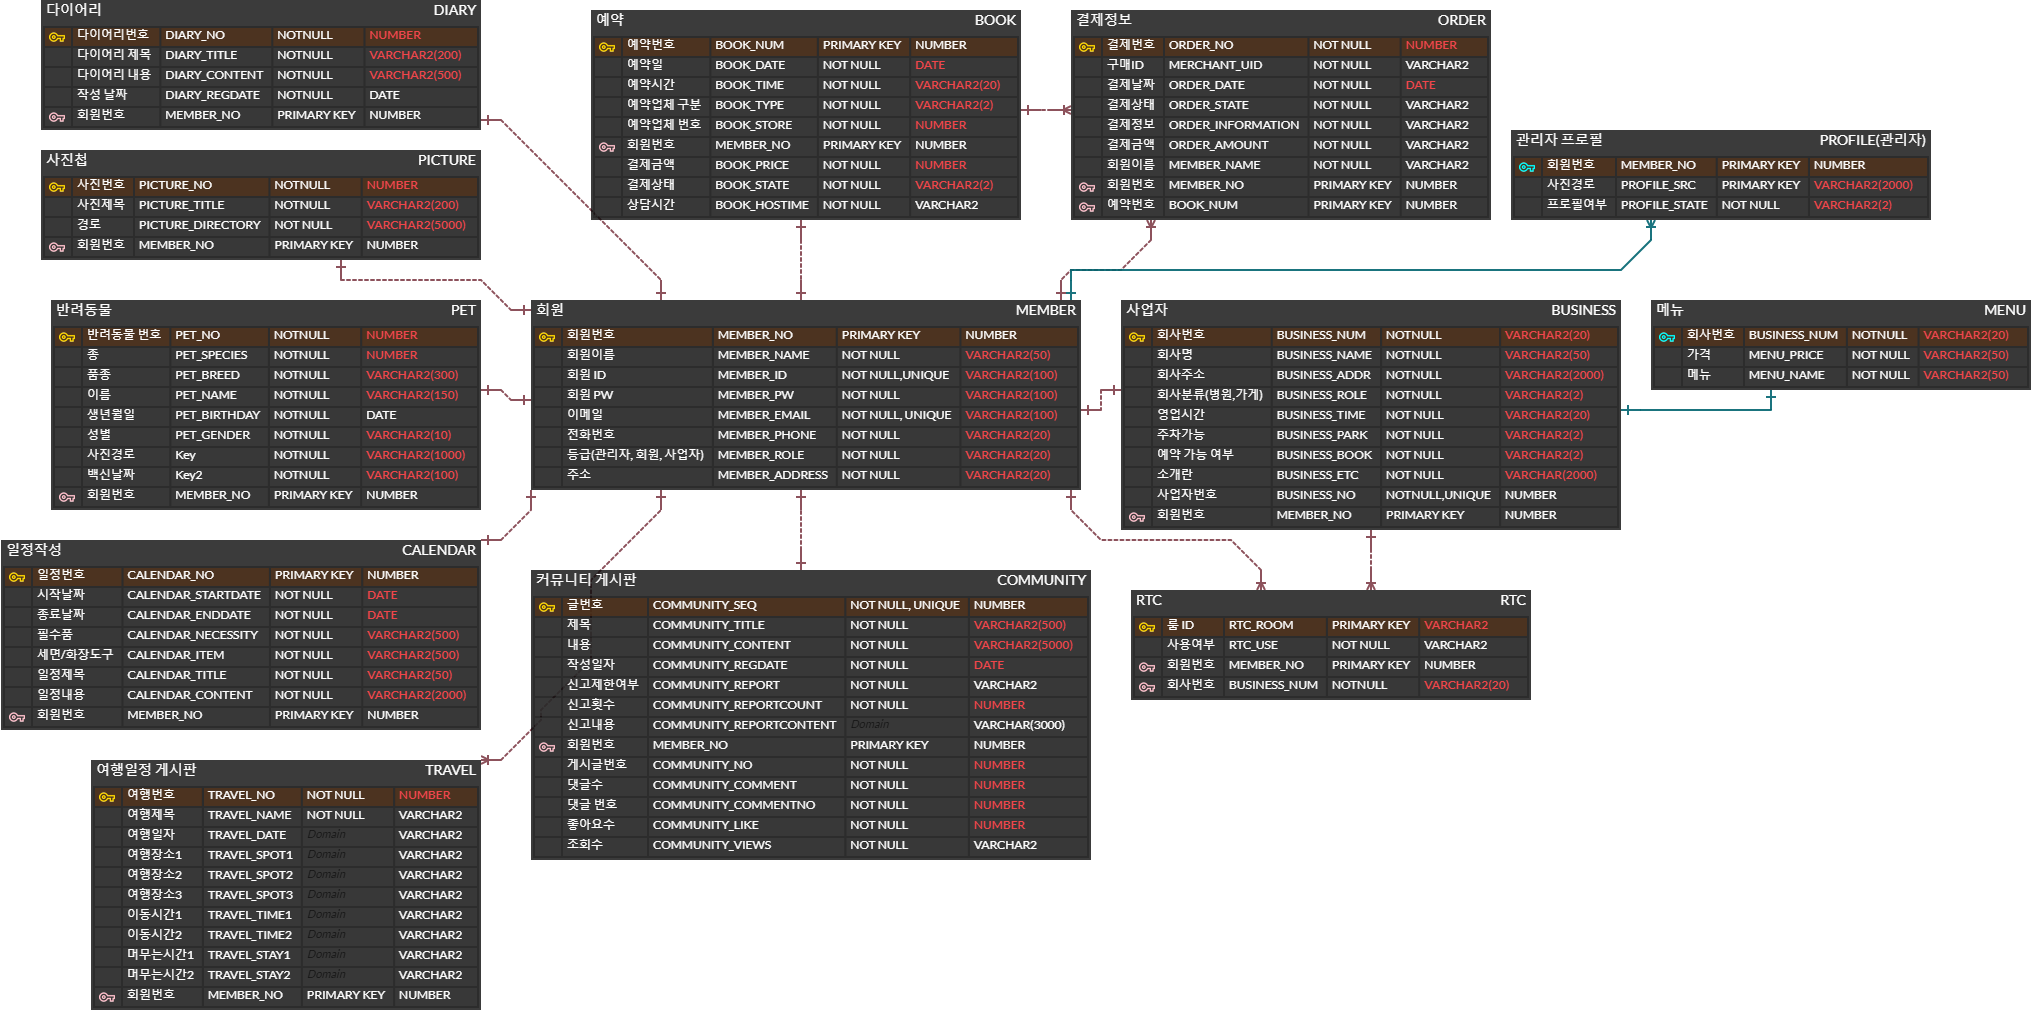Click the foreign key icon in PET table's MEMBER_NO row
Screen dimensions: 2031x1010
coord(67,496)
